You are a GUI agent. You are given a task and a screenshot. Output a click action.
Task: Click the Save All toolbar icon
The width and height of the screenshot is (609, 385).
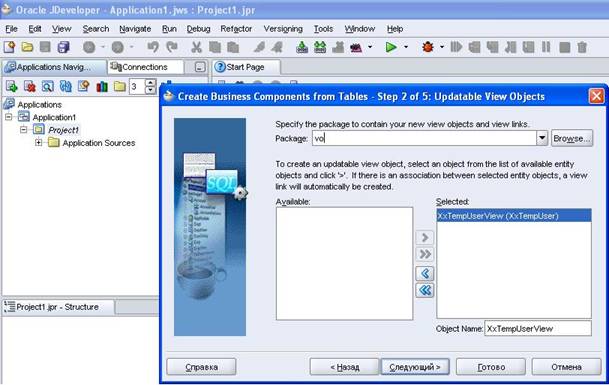tap(63, 47)
